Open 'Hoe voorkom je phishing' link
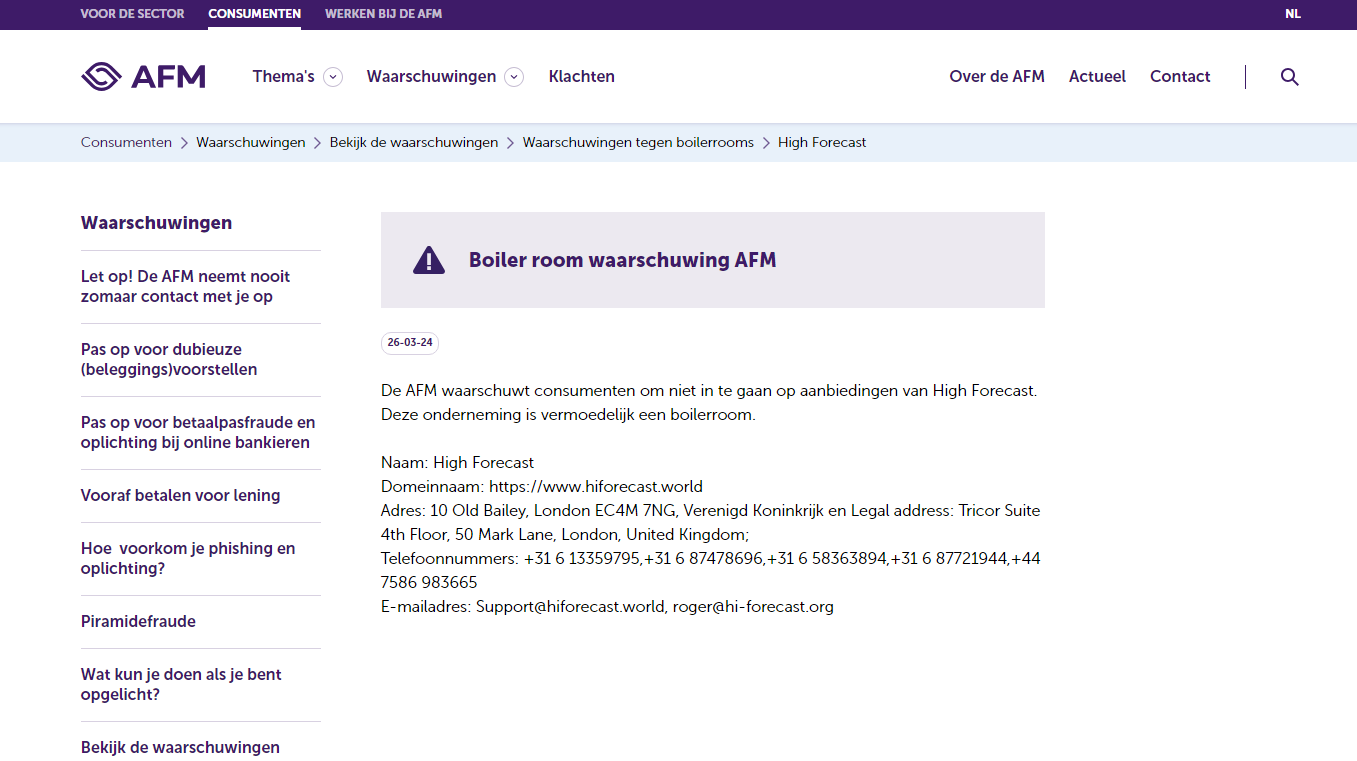Screen dimensions: 1357x761 tap(188, 559)
